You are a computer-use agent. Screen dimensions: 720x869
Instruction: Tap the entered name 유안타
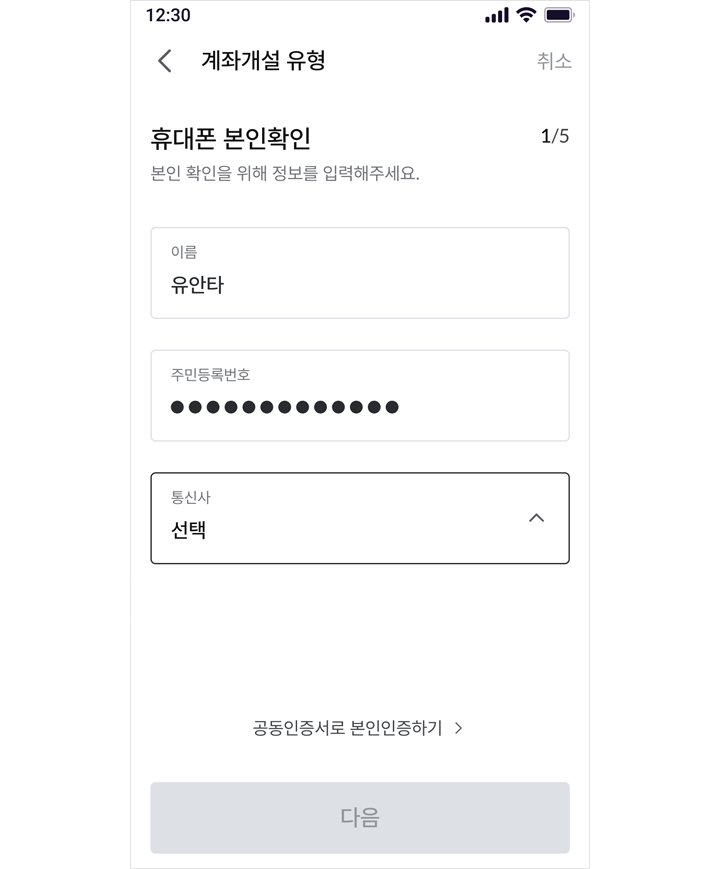click(x=197, y=285)
